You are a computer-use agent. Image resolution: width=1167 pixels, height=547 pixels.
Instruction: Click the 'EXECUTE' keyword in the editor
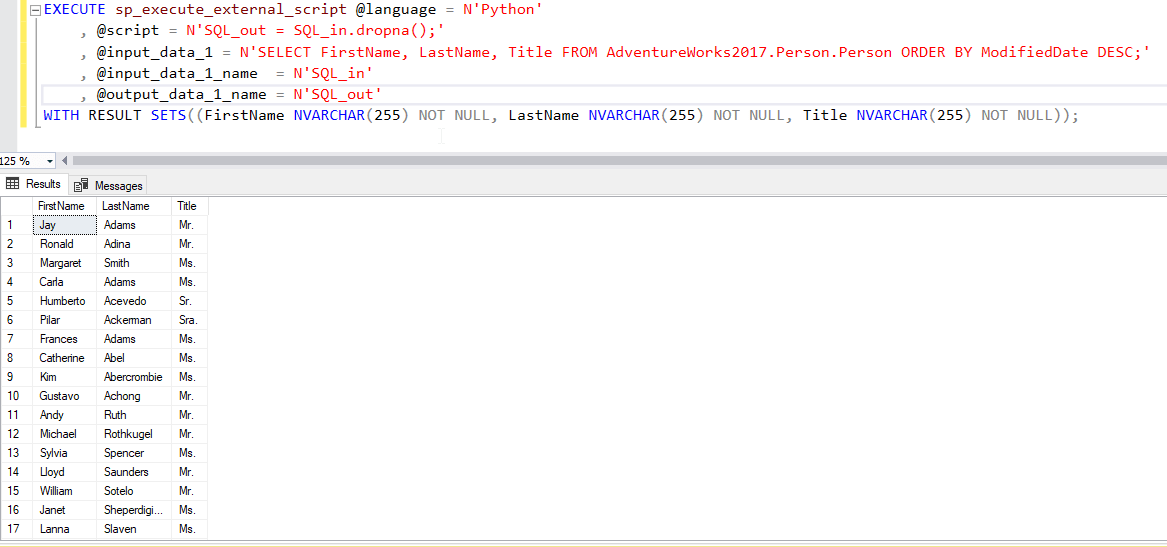(75, 10)
